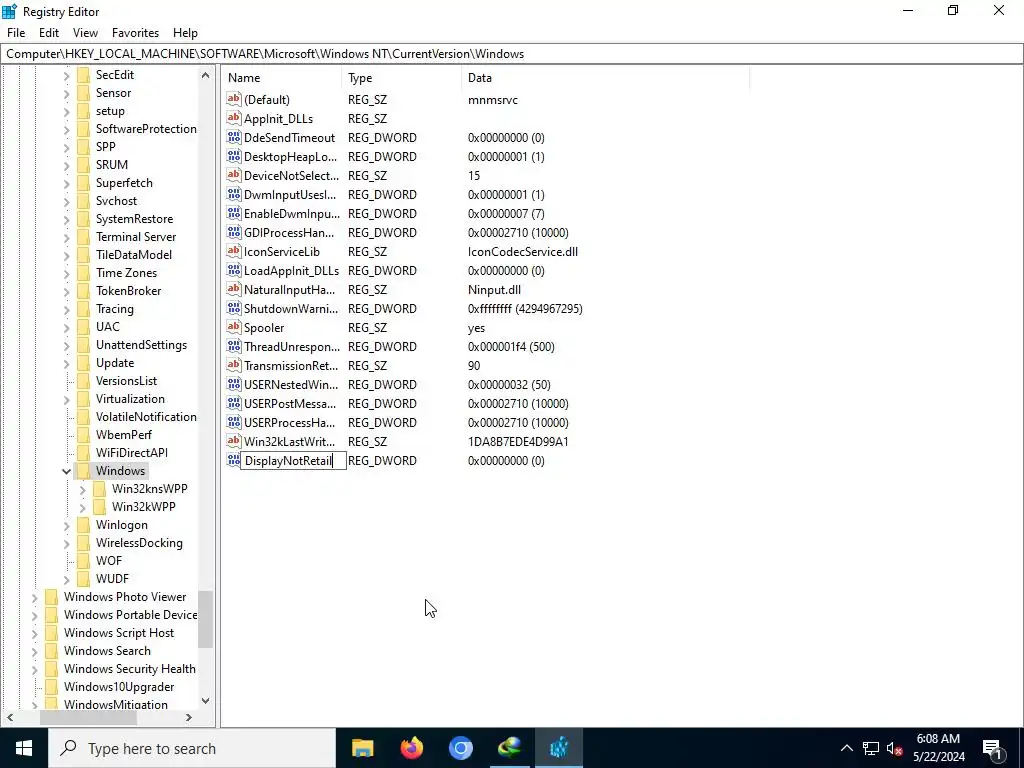The height and width of the screenshot is (768, 1024).
Task: Select the Windows Search key
Action: click(107, 650)
